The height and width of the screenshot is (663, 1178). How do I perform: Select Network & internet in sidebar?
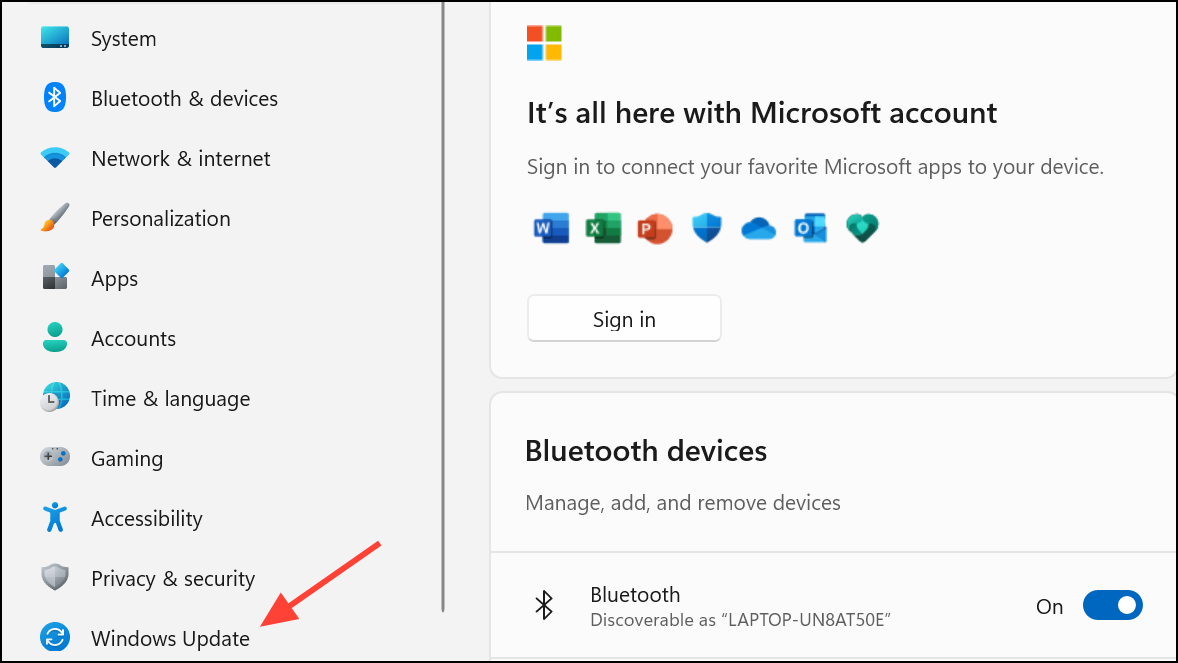(x=180, y=159)
